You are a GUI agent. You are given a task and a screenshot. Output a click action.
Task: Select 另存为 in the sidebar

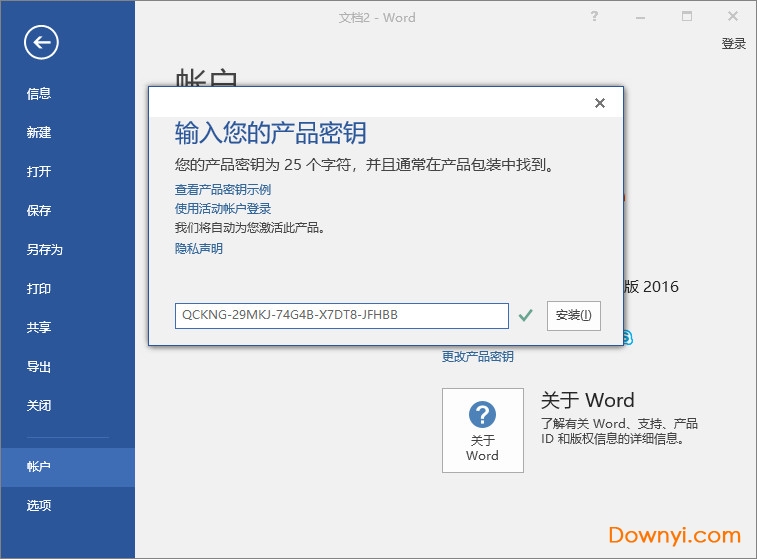pyautogui.click(x=44, y=250)
